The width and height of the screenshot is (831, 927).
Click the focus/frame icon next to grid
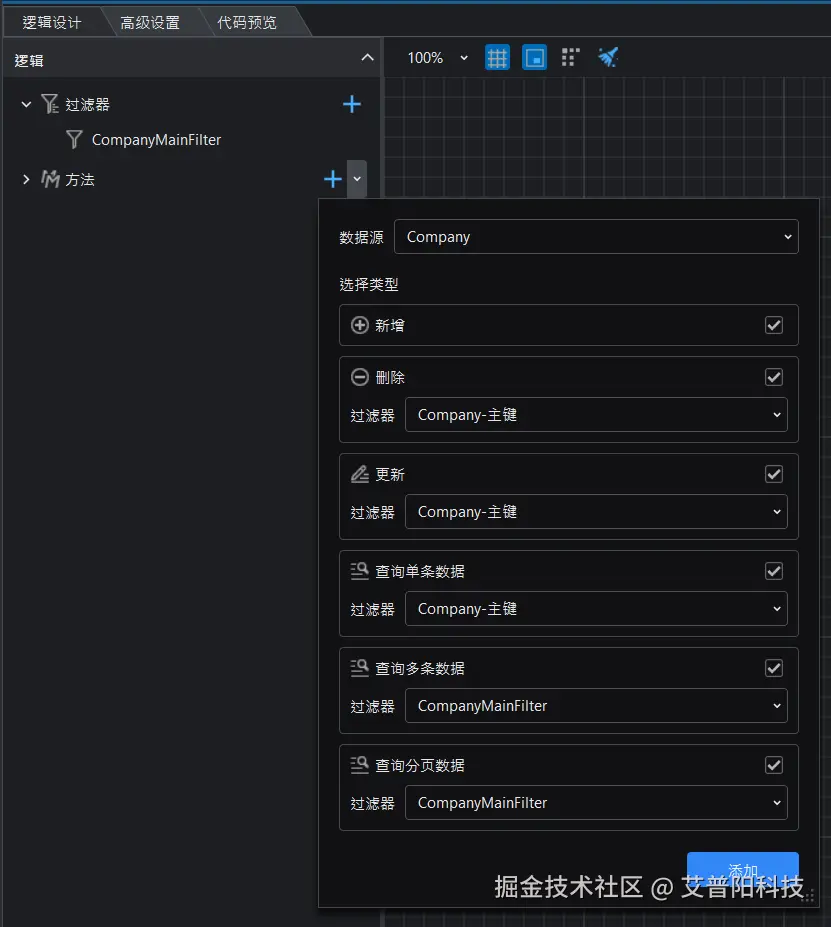click(534, 57)
